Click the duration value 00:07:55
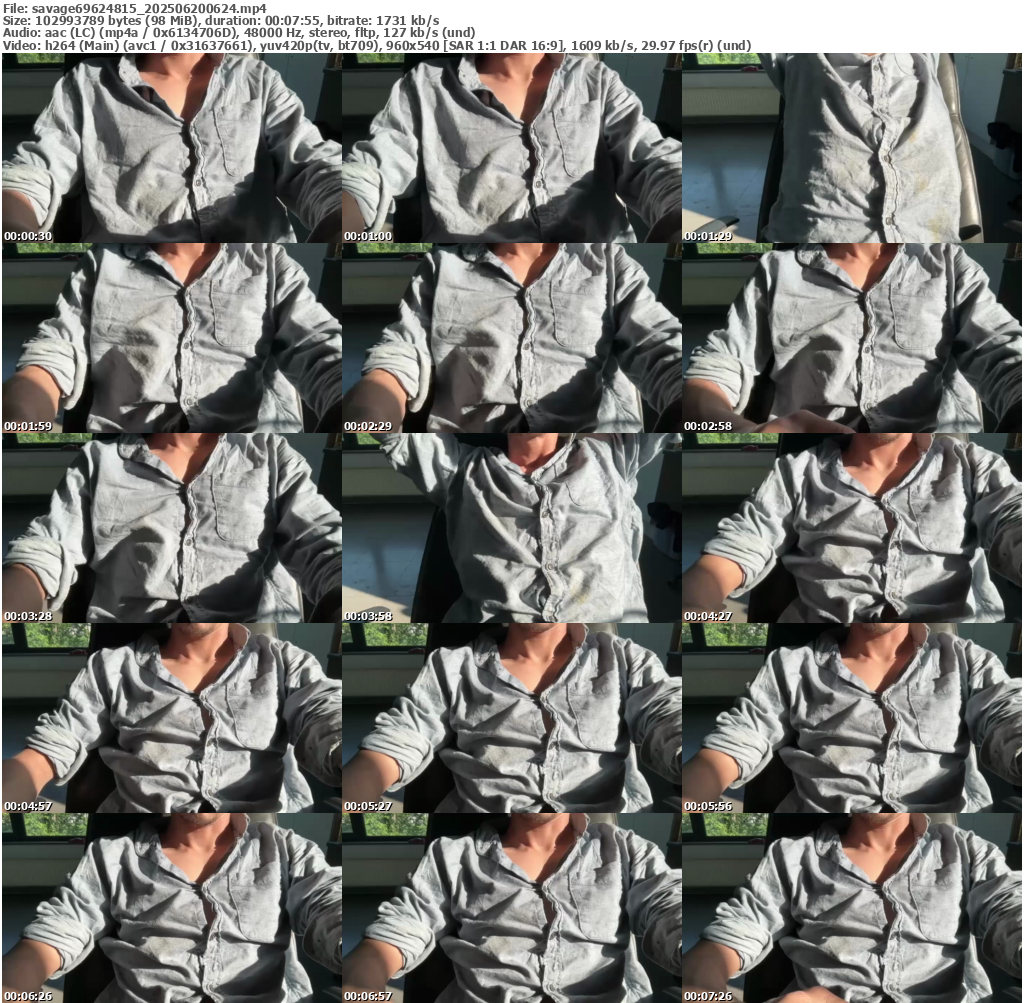Screen dimensions: 1024x1003 click(293, 21)
